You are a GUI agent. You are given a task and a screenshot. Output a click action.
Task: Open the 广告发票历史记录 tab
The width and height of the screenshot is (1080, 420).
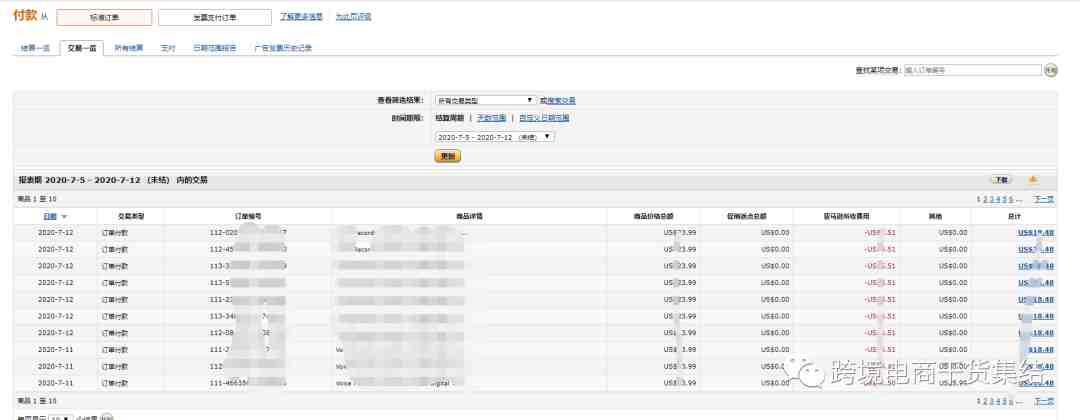(283, 47)
